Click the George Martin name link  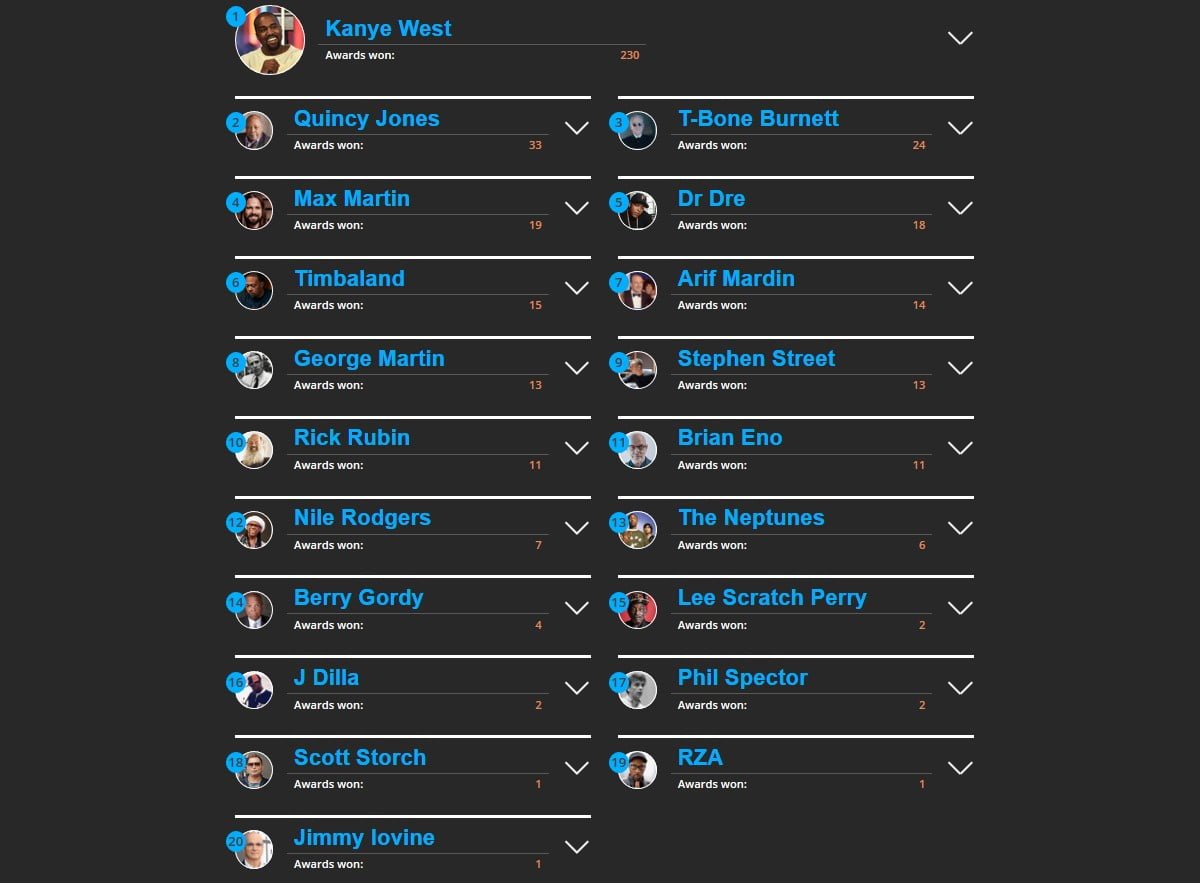tap(369, 358)
